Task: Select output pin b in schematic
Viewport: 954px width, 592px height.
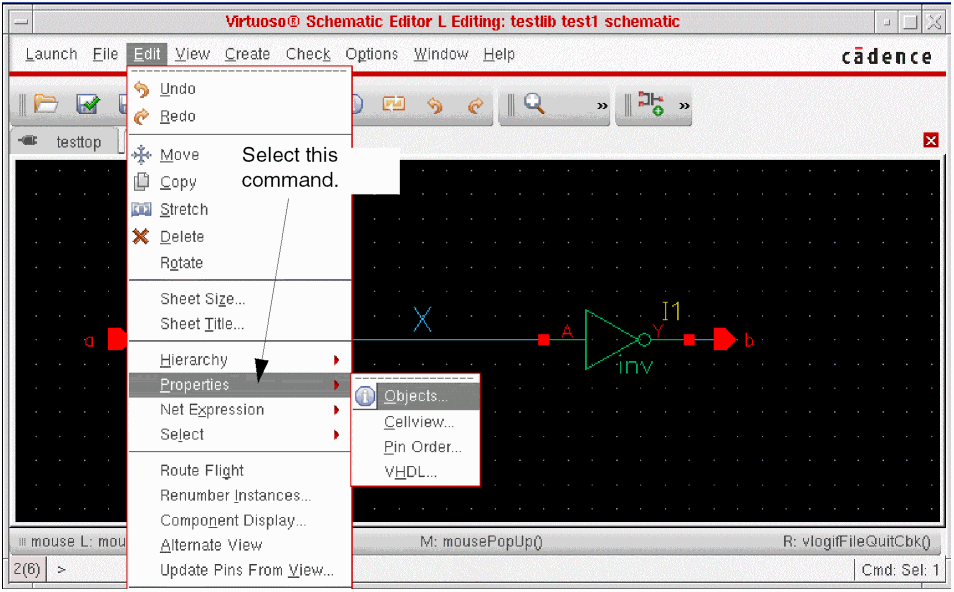Action: (x=725, y=340)
